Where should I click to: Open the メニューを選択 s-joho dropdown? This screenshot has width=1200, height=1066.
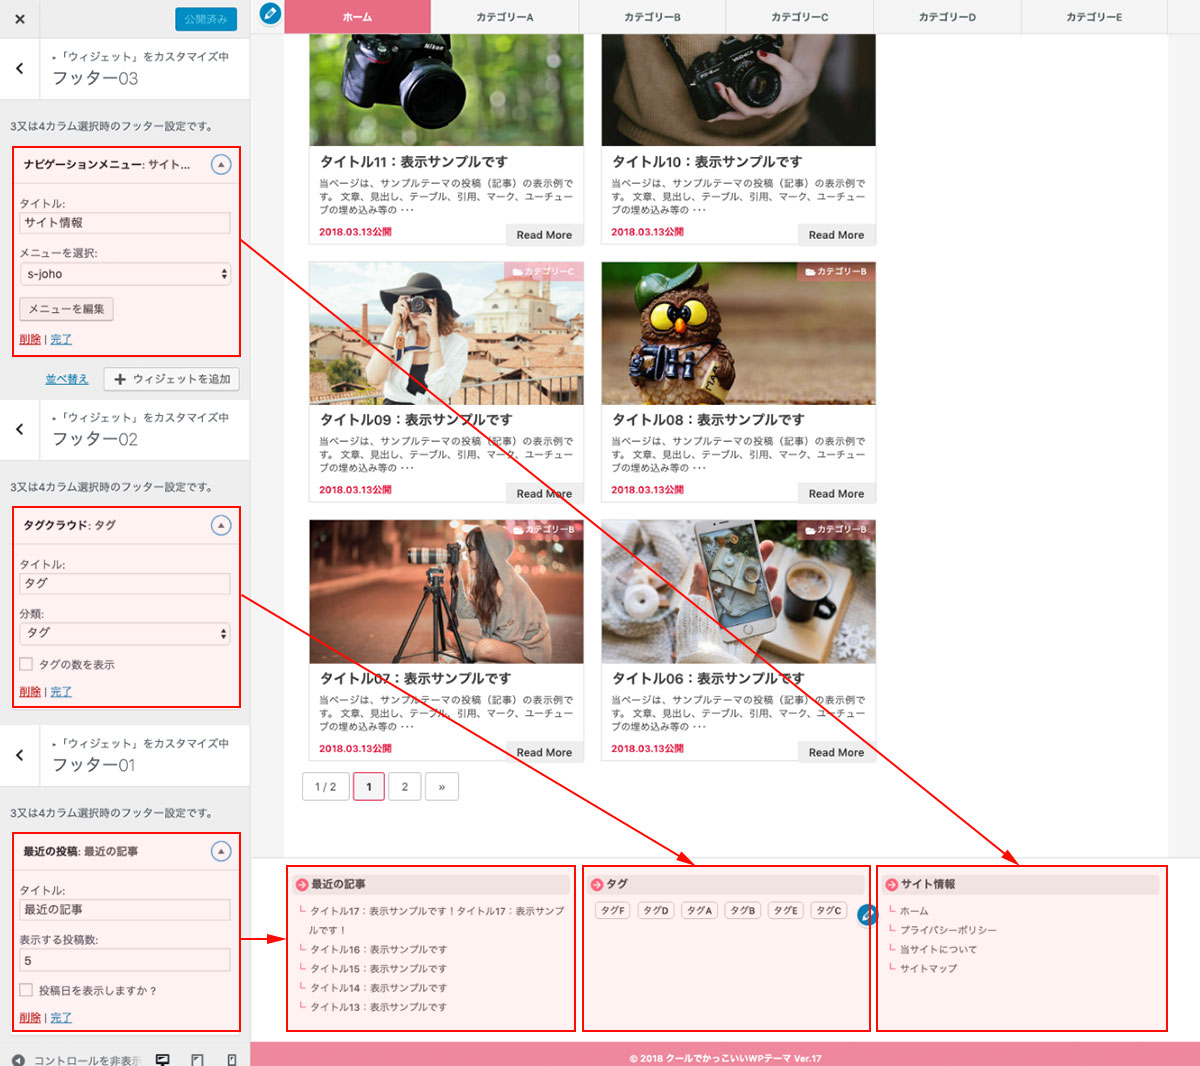coord(125,274)
